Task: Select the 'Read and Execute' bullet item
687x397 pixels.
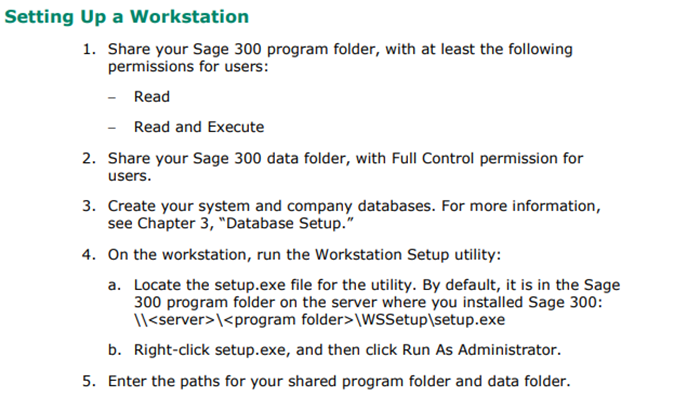Action: point(199,127)
